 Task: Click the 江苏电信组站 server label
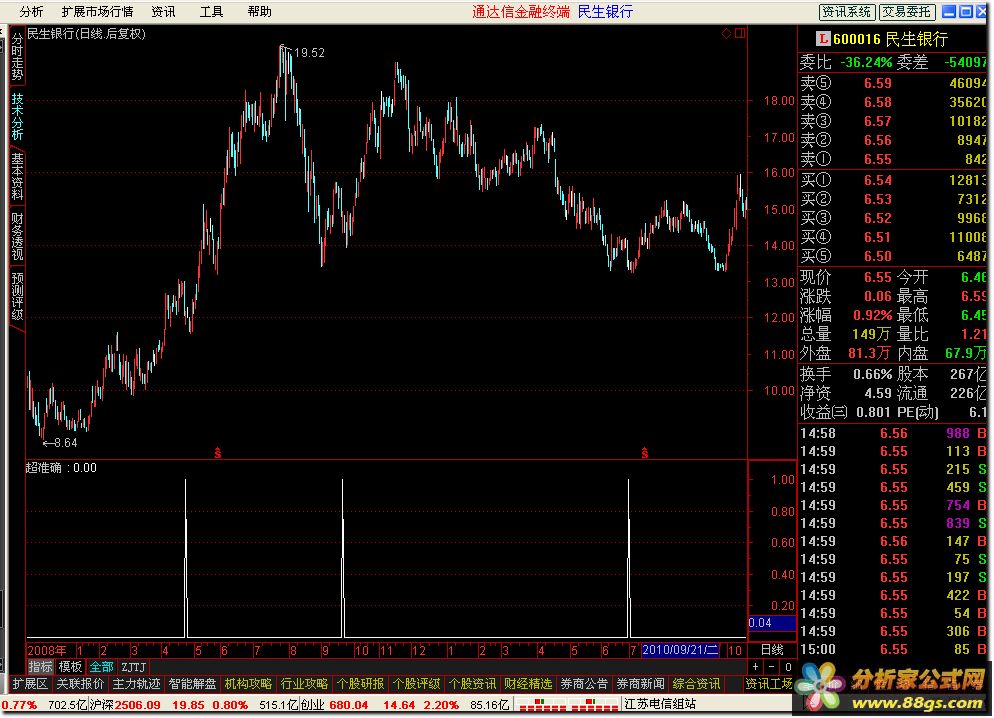coord(660,704)
